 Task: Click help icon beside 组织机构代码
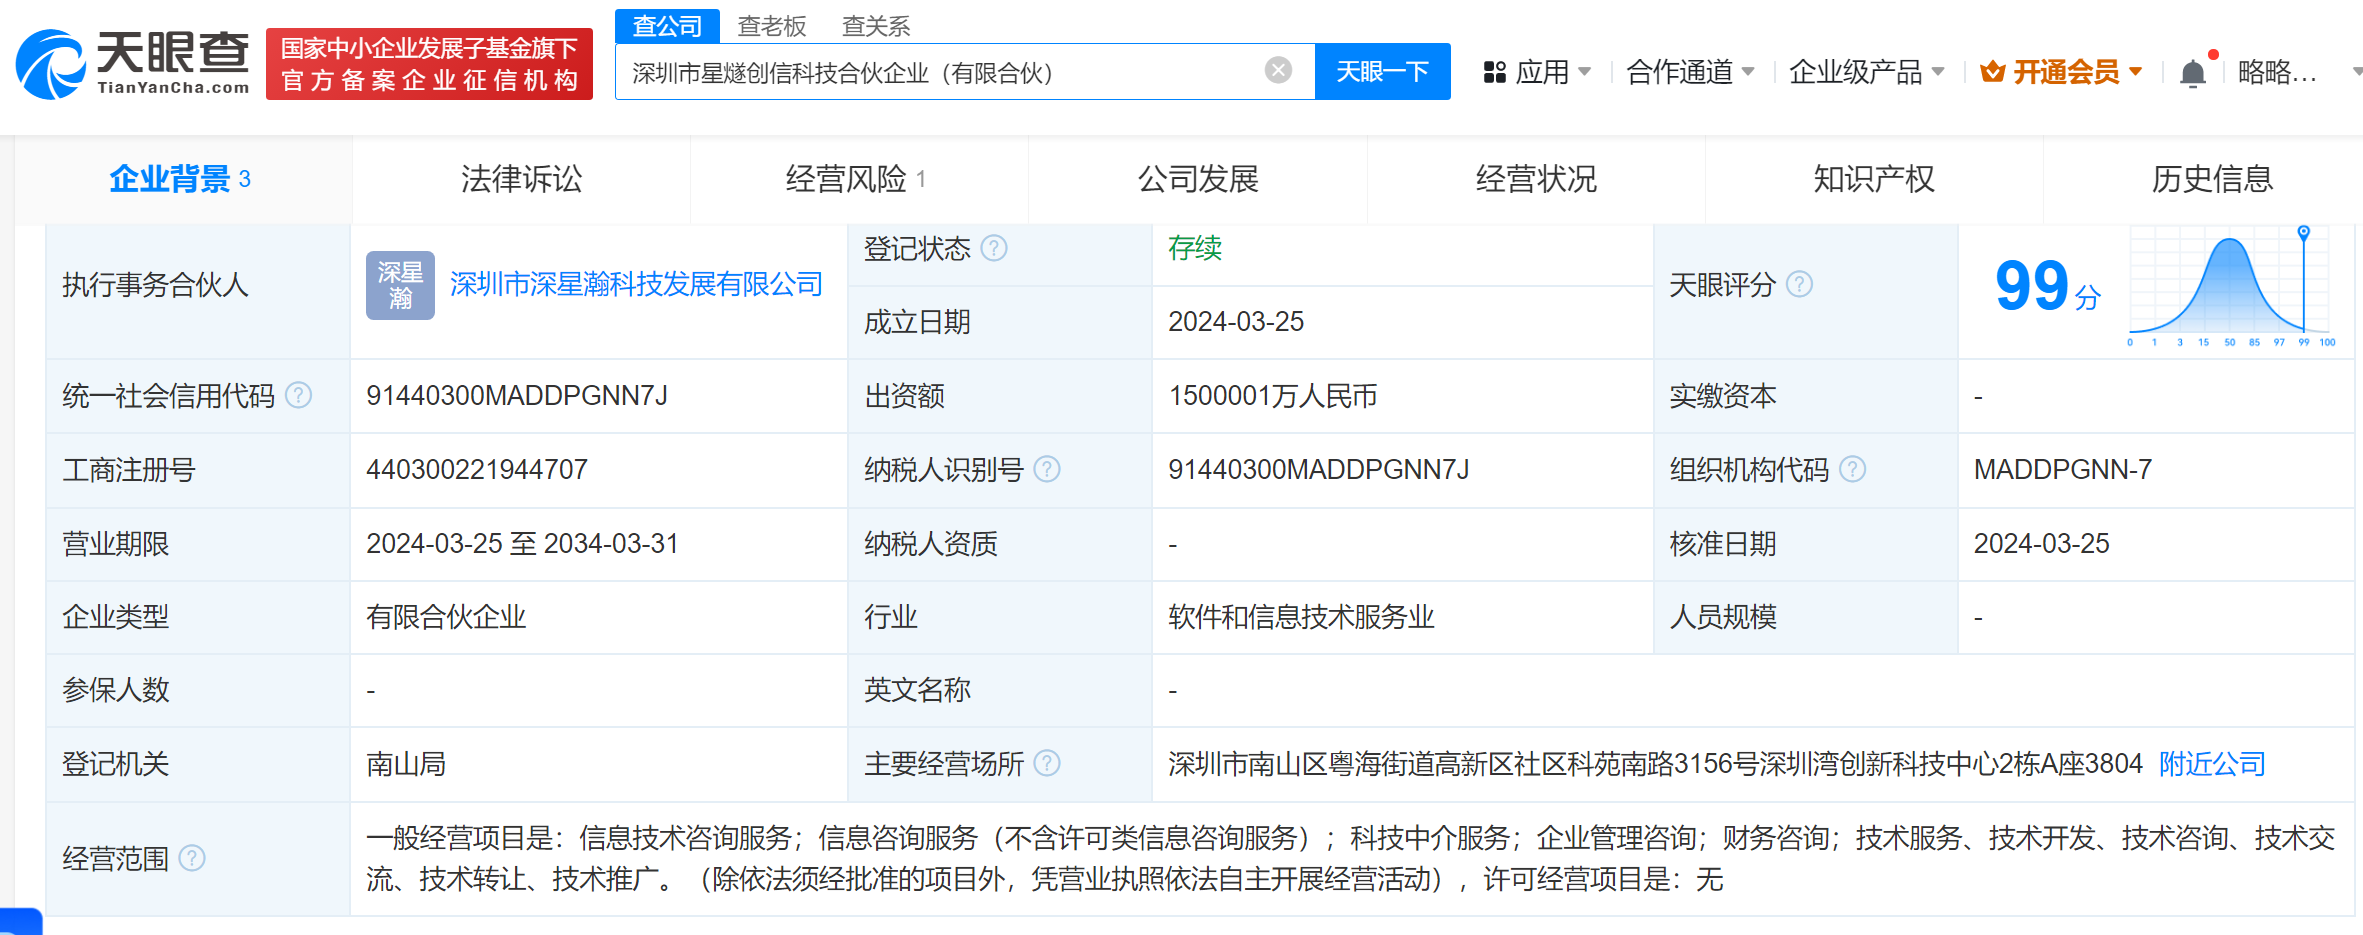point(1852,470)
